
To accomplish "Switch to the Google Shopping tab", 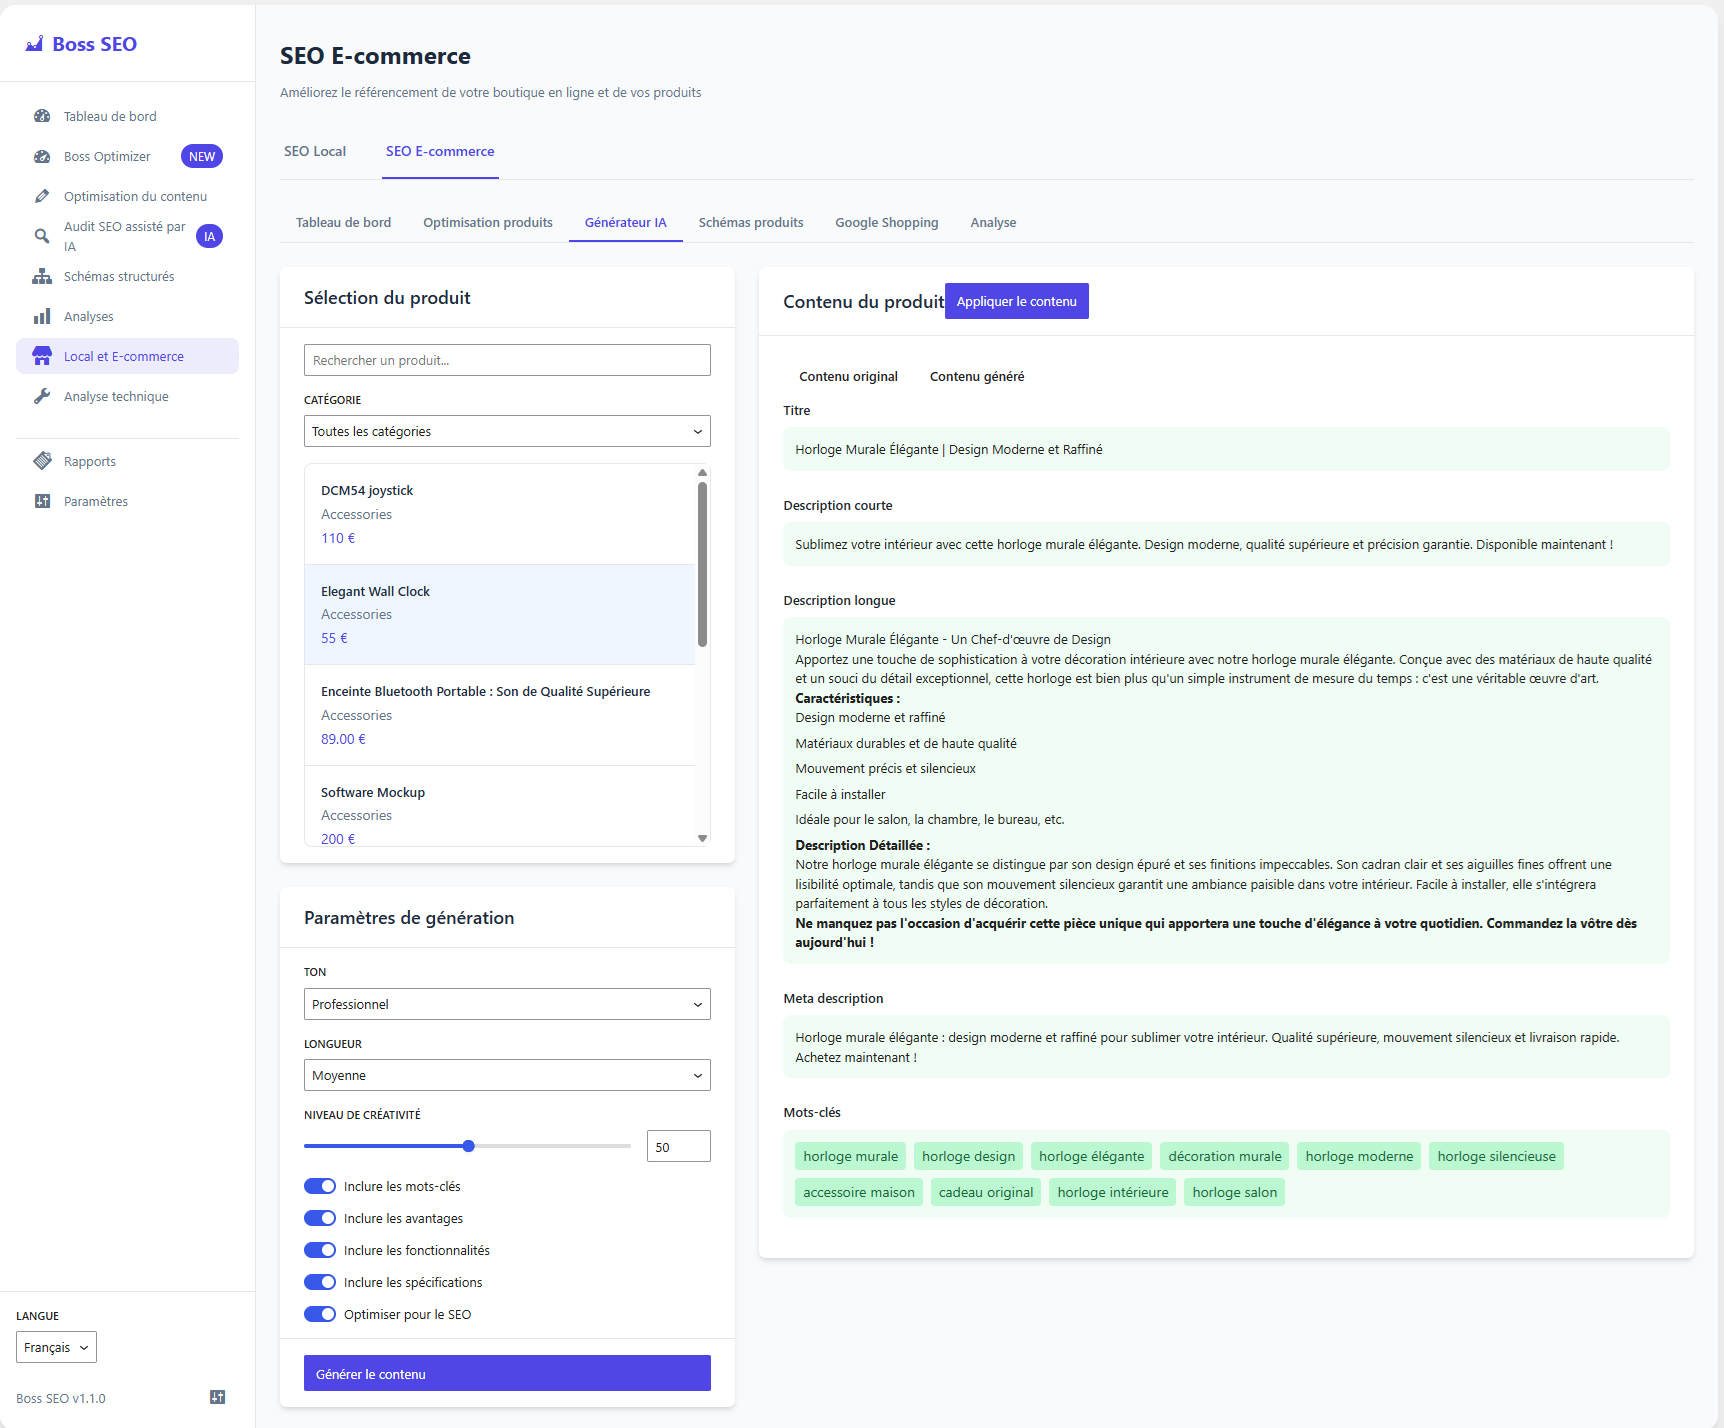I will pyautogui.click(x=886, y=222).
